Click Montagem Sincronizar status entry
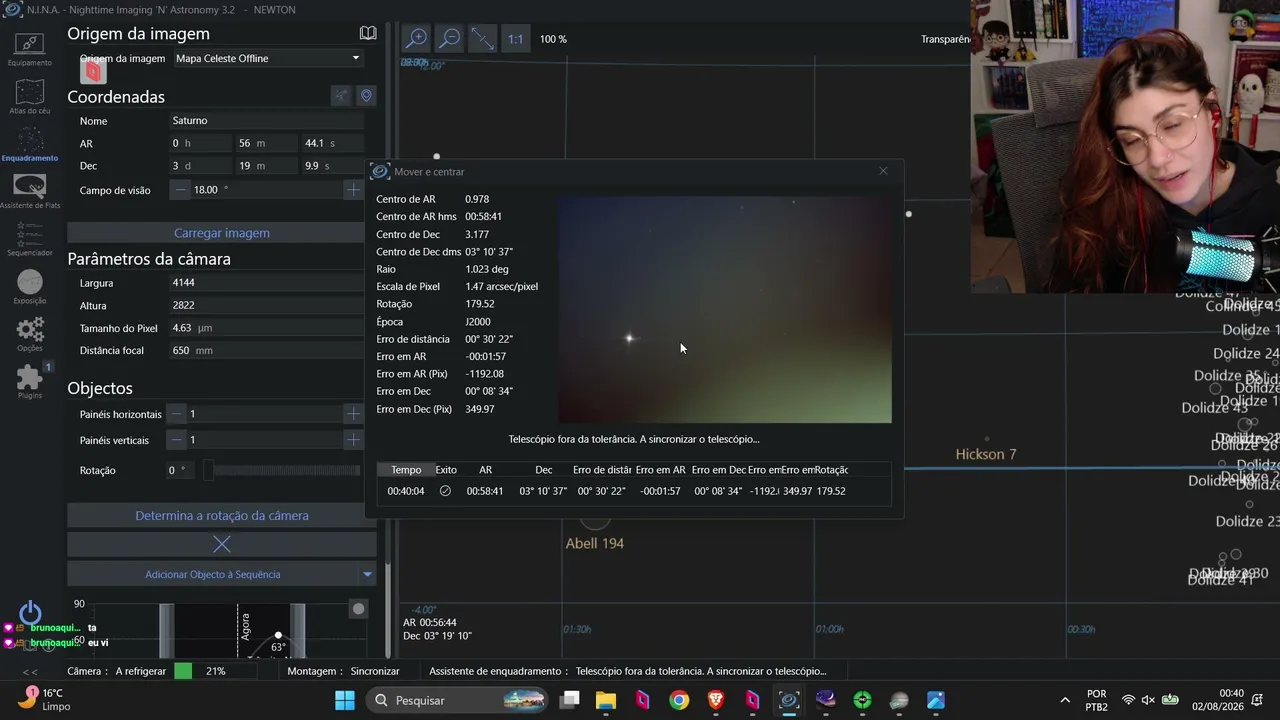Viewport: 1280px width, 720px height. pyautogui.click(x=343, y=671)
